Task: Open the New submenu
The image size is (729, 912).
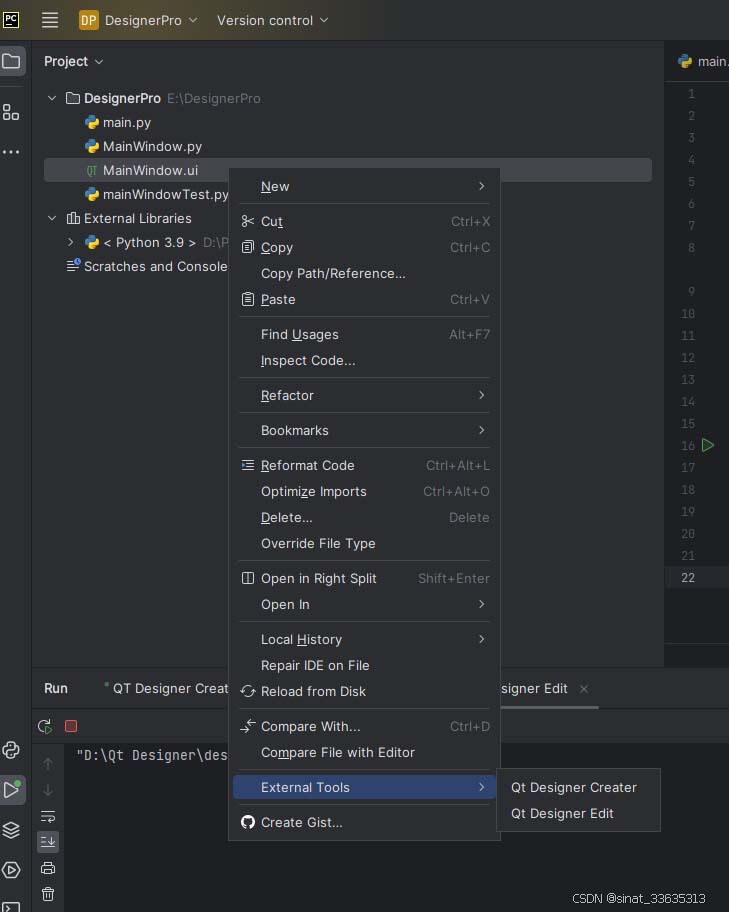Action: point(364,186)
